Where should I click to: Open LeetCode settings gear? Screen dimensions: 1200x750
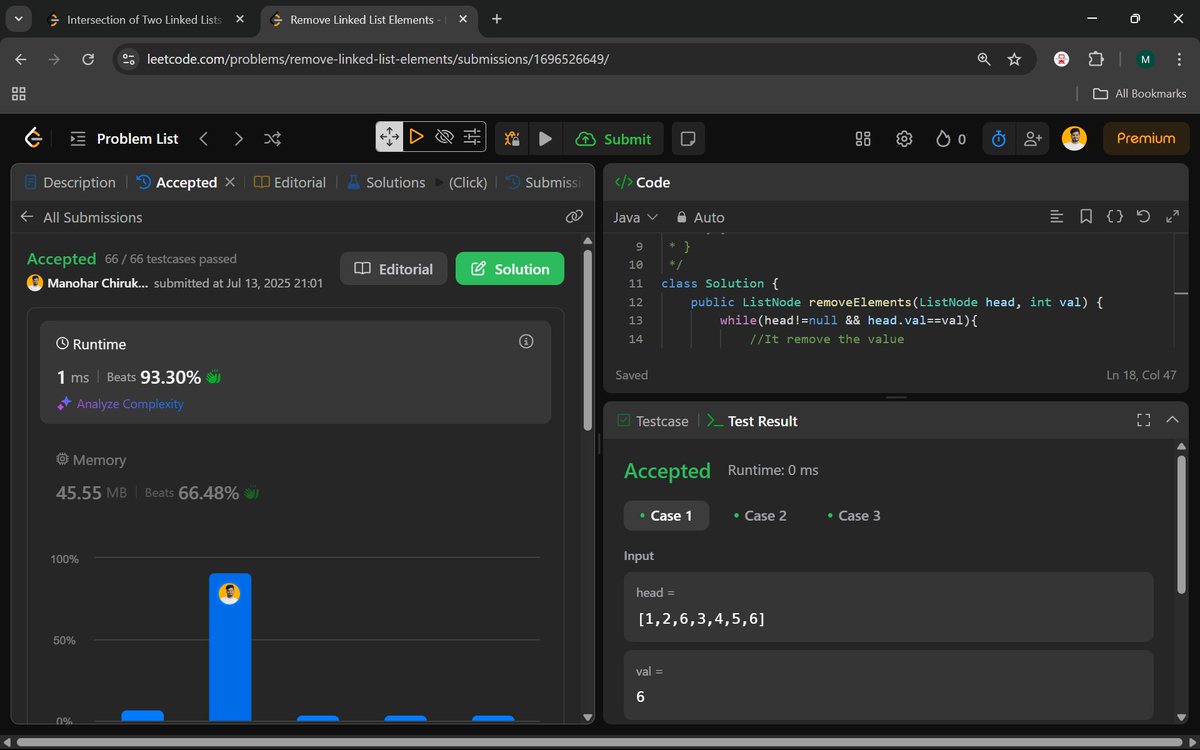904,139
